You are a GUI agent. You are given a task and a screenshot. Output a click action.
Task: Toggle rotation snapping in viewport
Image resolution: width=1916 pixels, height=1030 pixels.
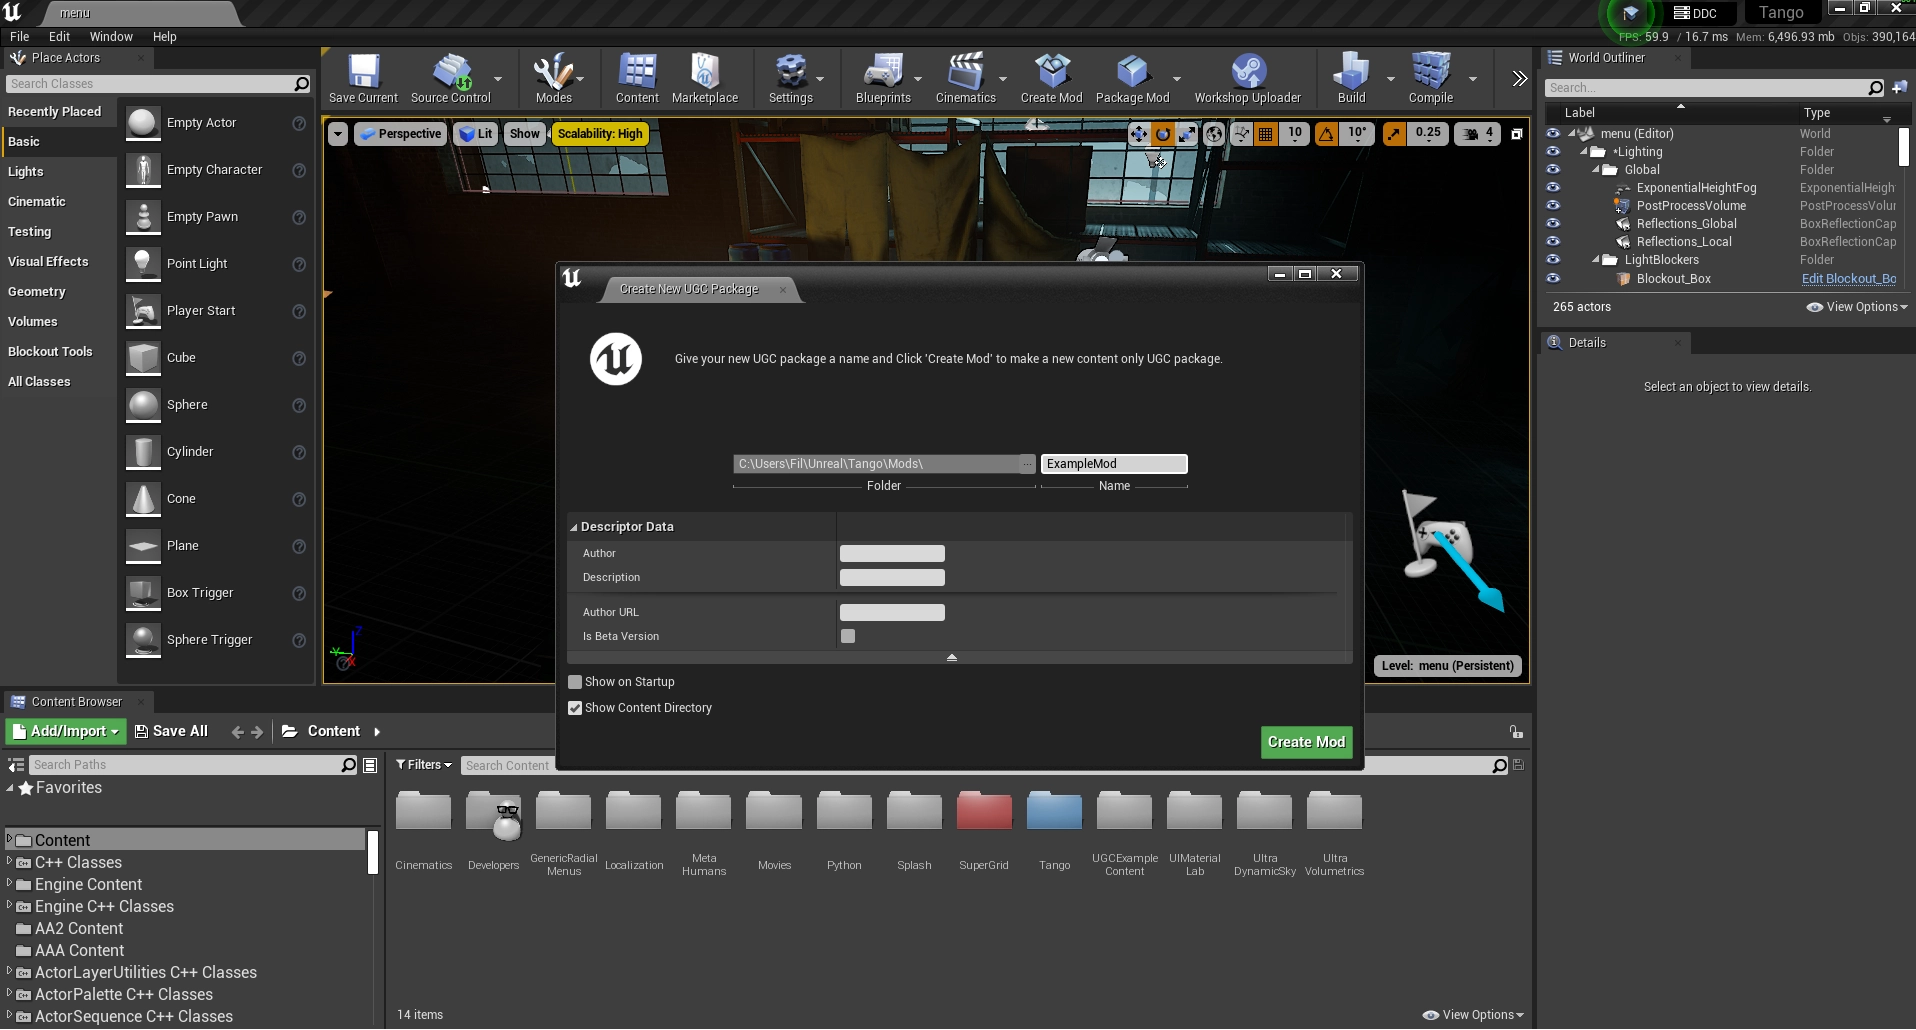(1326, 134)
